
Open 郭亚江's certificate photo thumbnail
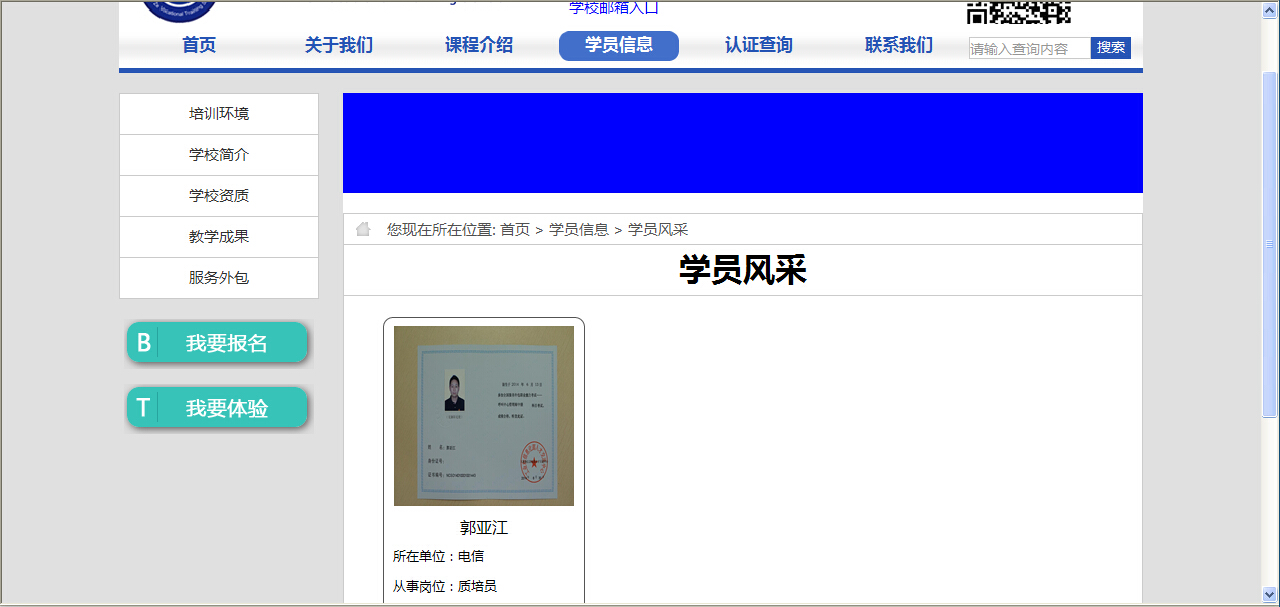(x=484, y=416)
